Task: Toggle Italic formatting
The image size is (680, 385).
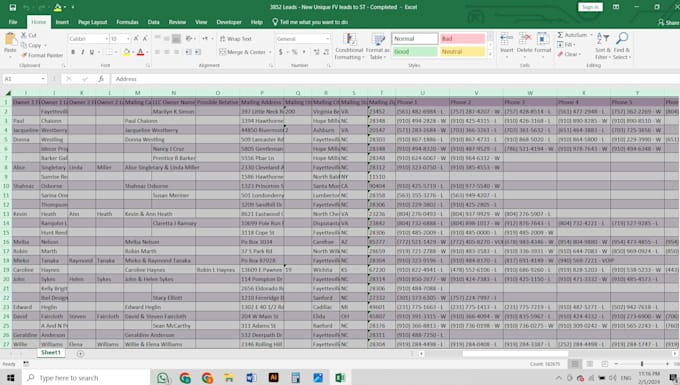Action: [x=82, y=52]
